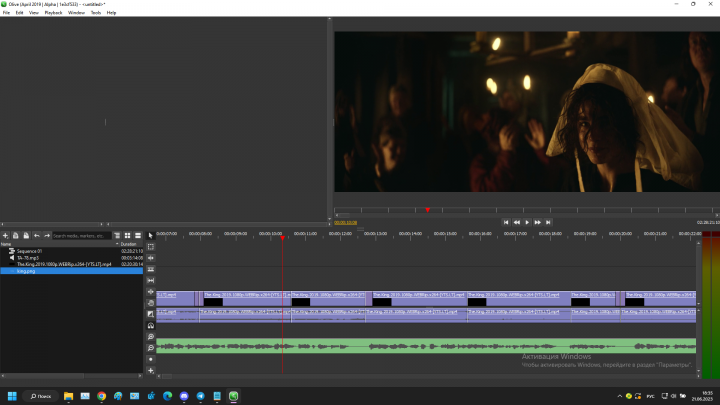The height and width of the screenshot is (405, 720).
Task: Select the Slide tool
Action: [x=151, y=292]
